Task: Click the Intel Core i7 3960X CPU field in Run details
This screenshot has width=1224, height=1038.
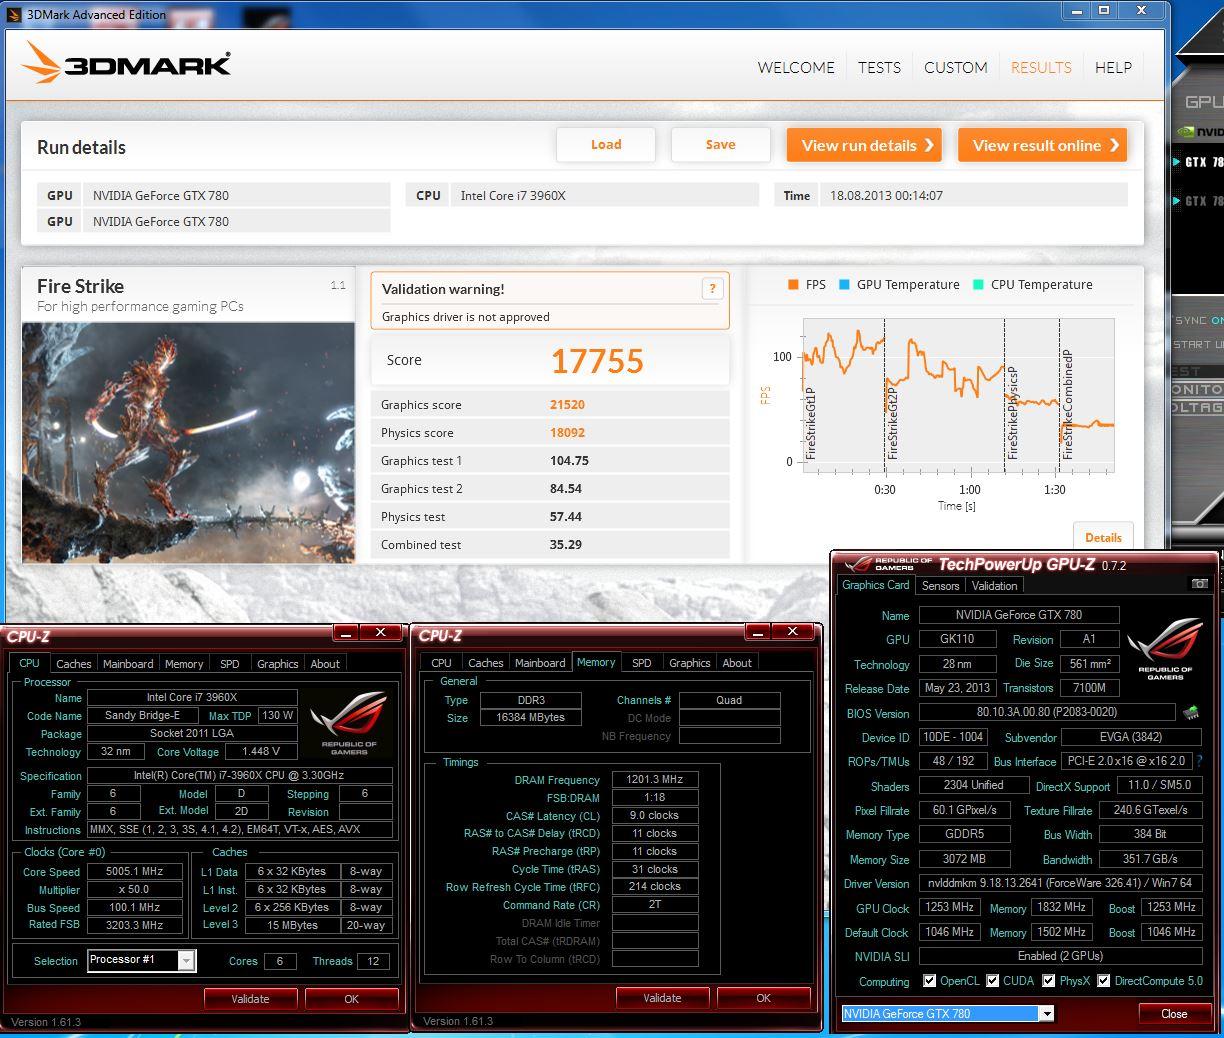Action: click(x=604, y=196)
